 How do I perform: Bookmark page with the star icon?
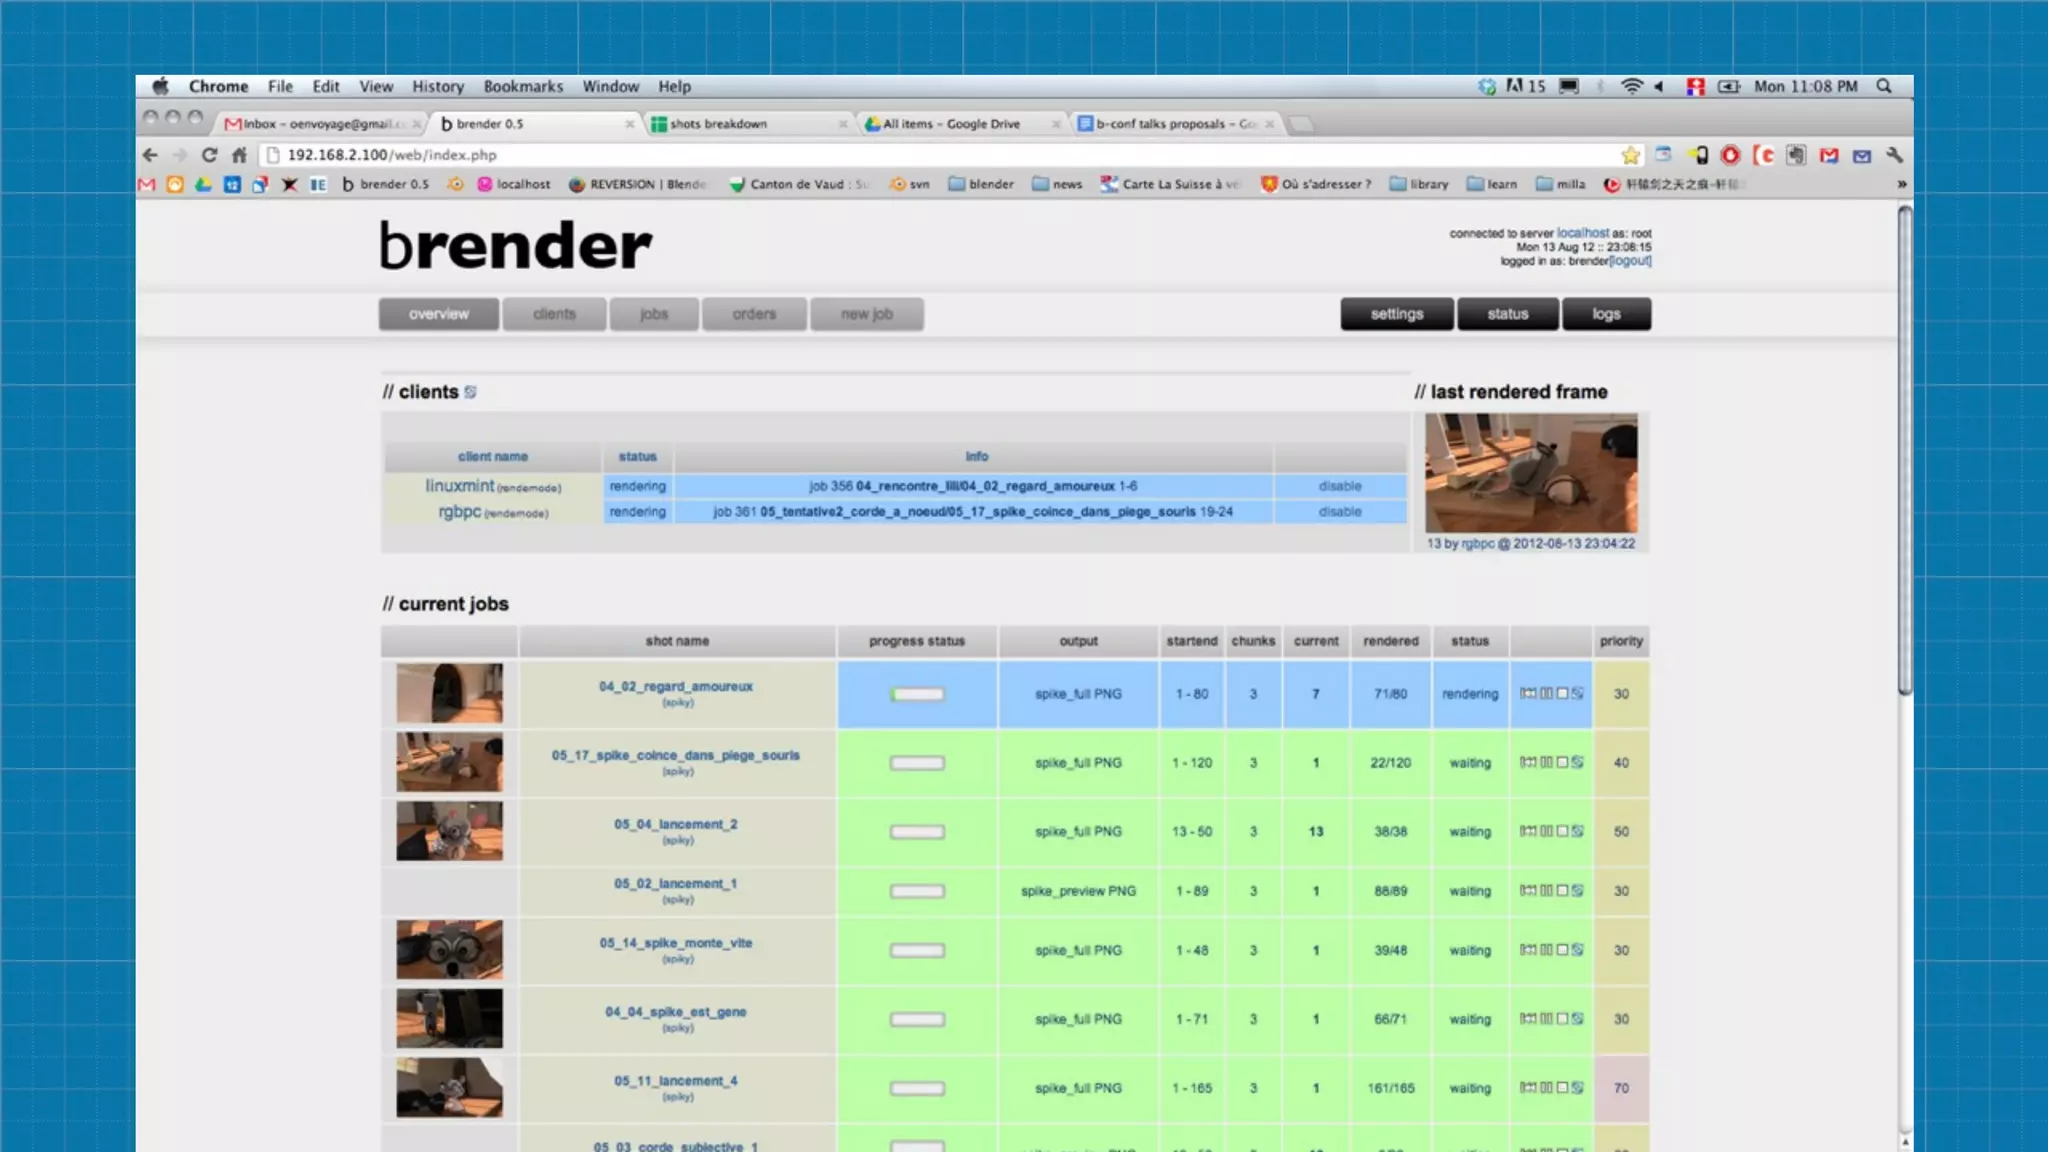point(1630,155)
